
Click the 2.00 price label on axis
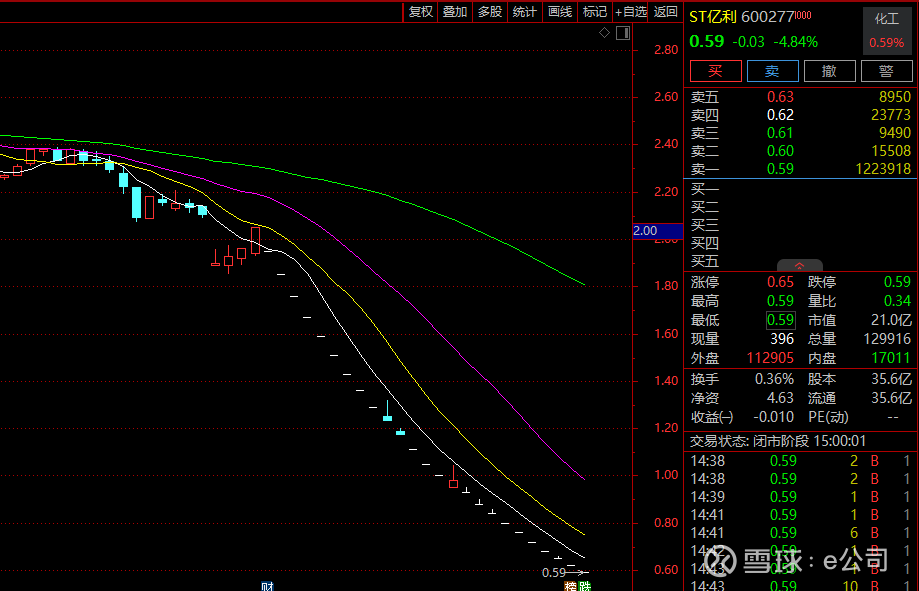point(646,231)
